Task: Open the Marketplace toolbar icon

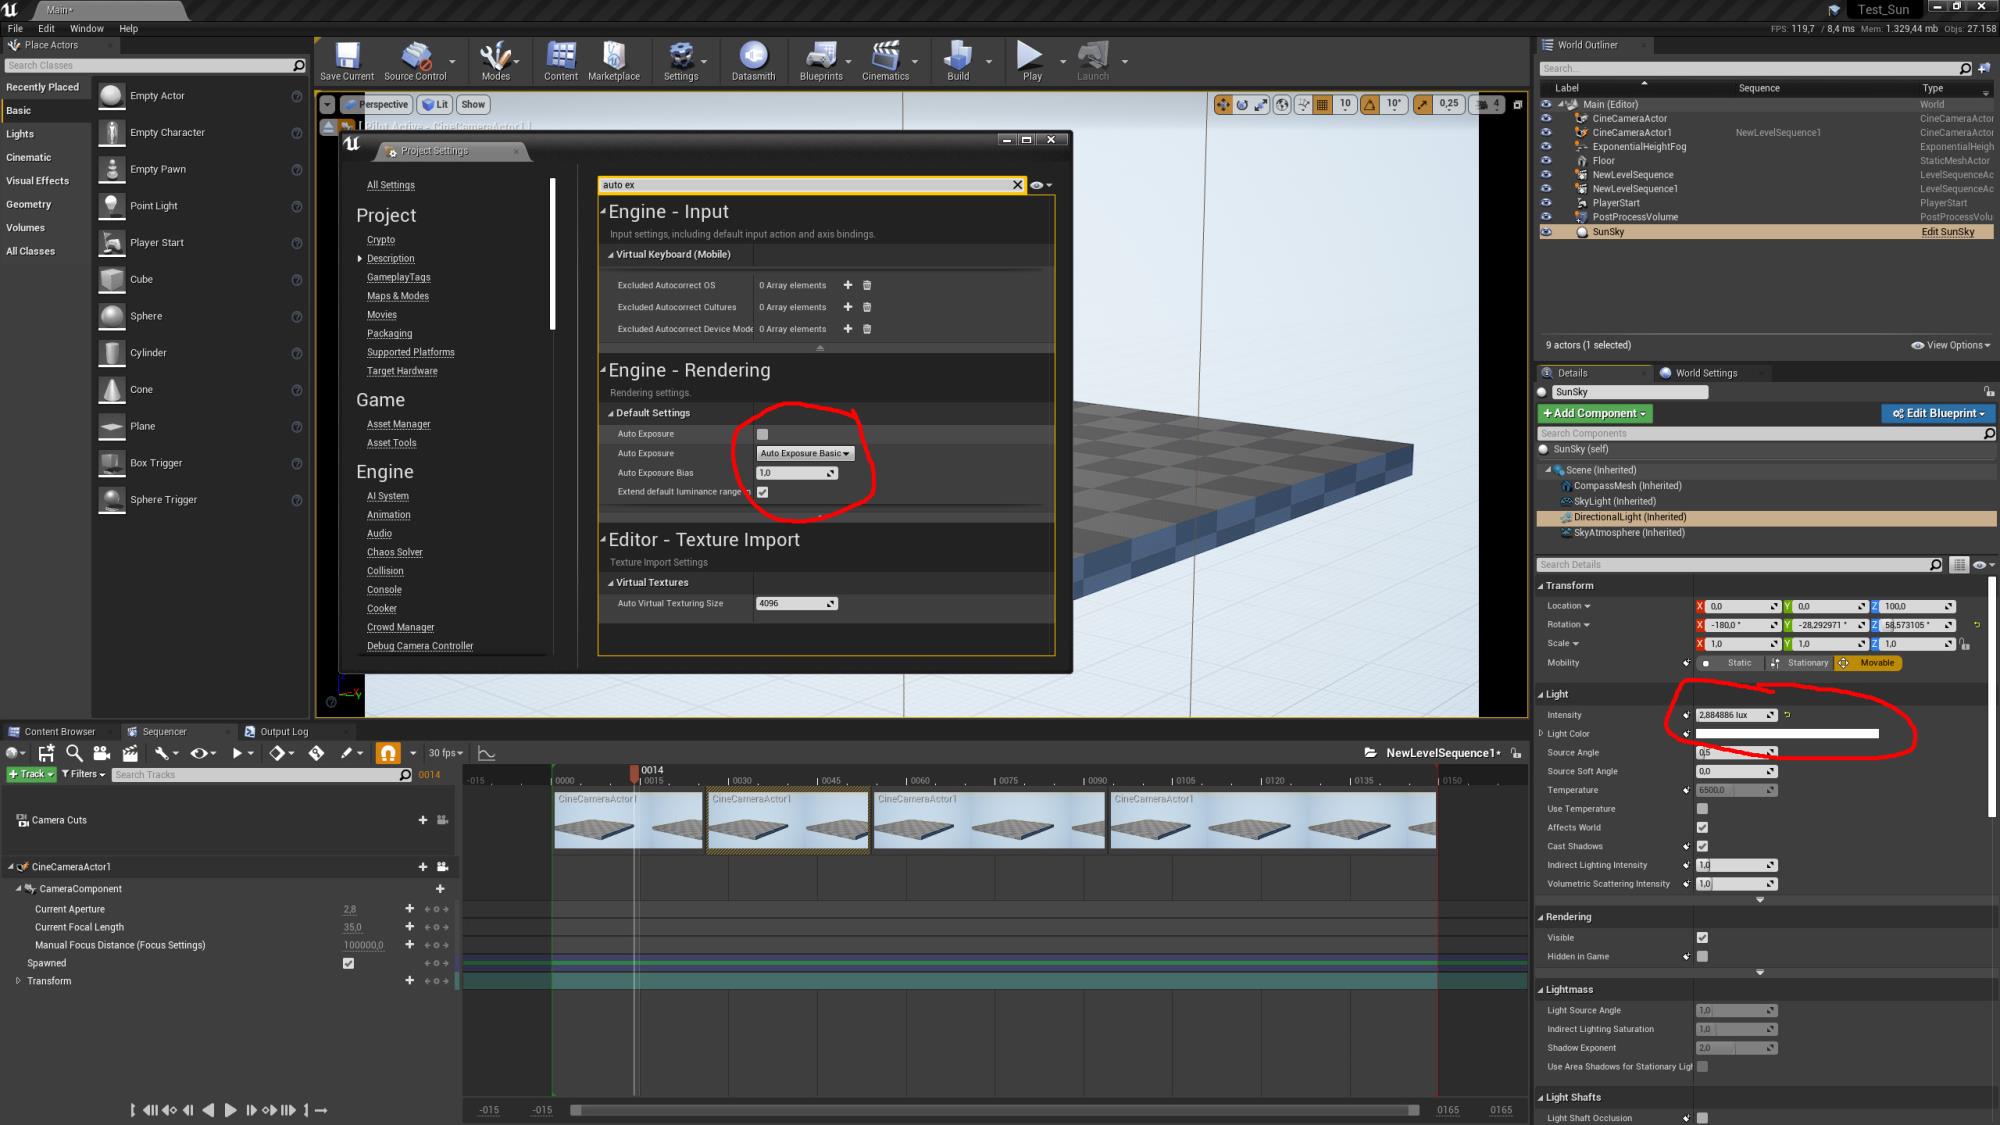Action: tap(613, 60)
